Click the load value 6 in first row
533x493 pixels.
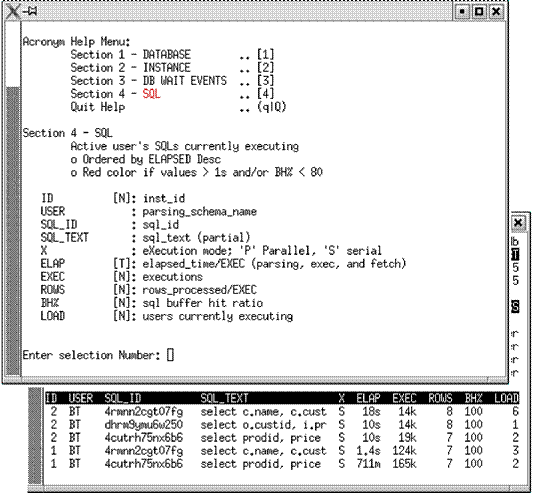point(515,411)
